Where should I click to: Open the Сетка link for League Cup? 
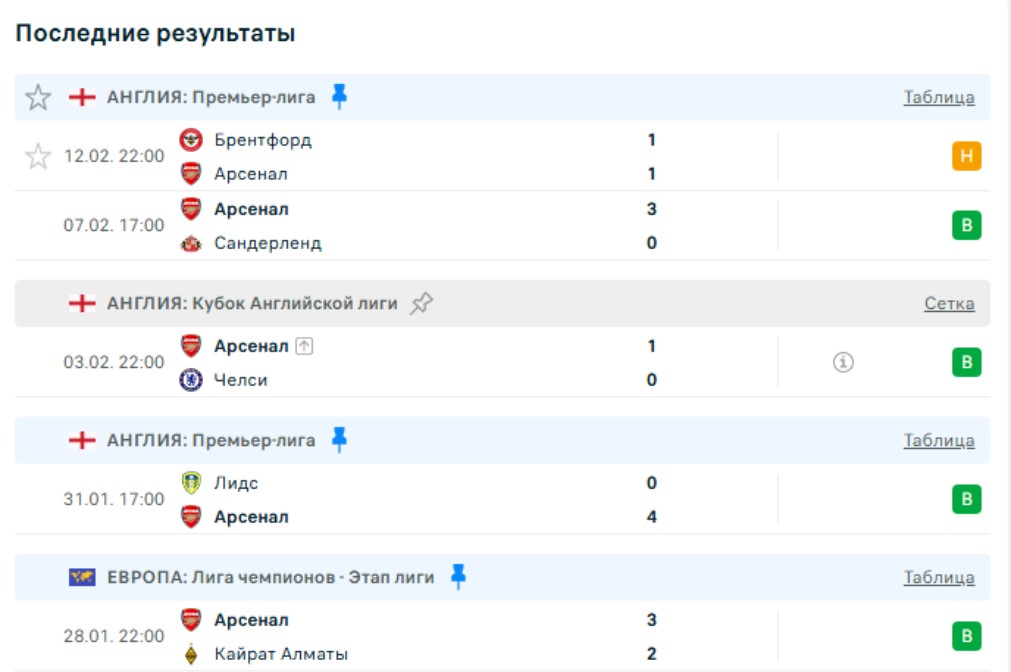click(x=948, y=303)
